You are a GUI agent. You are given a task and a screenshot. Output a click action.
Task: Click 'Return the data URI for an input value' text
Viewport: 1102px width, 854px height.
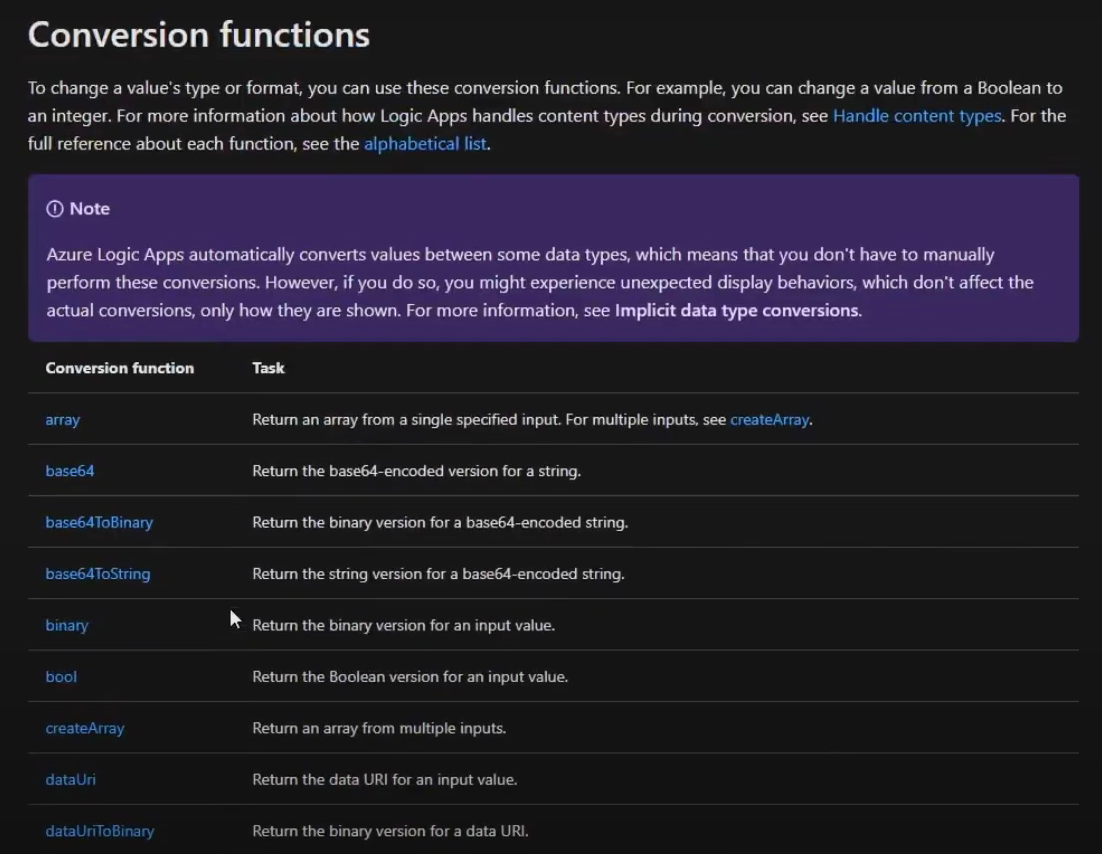tap(385, 779)
